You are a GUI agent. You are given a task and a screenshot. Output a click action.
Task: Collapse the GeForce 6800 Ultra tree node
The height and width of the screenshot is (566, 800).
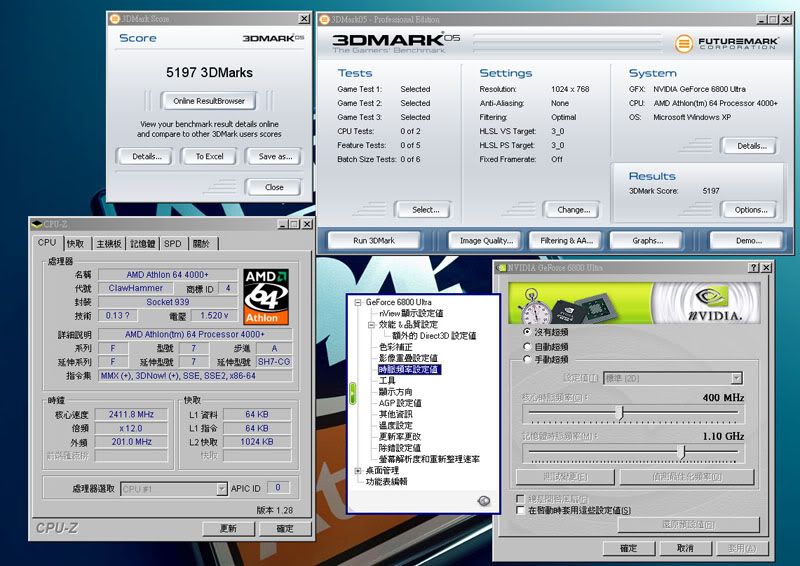[358, 302]
